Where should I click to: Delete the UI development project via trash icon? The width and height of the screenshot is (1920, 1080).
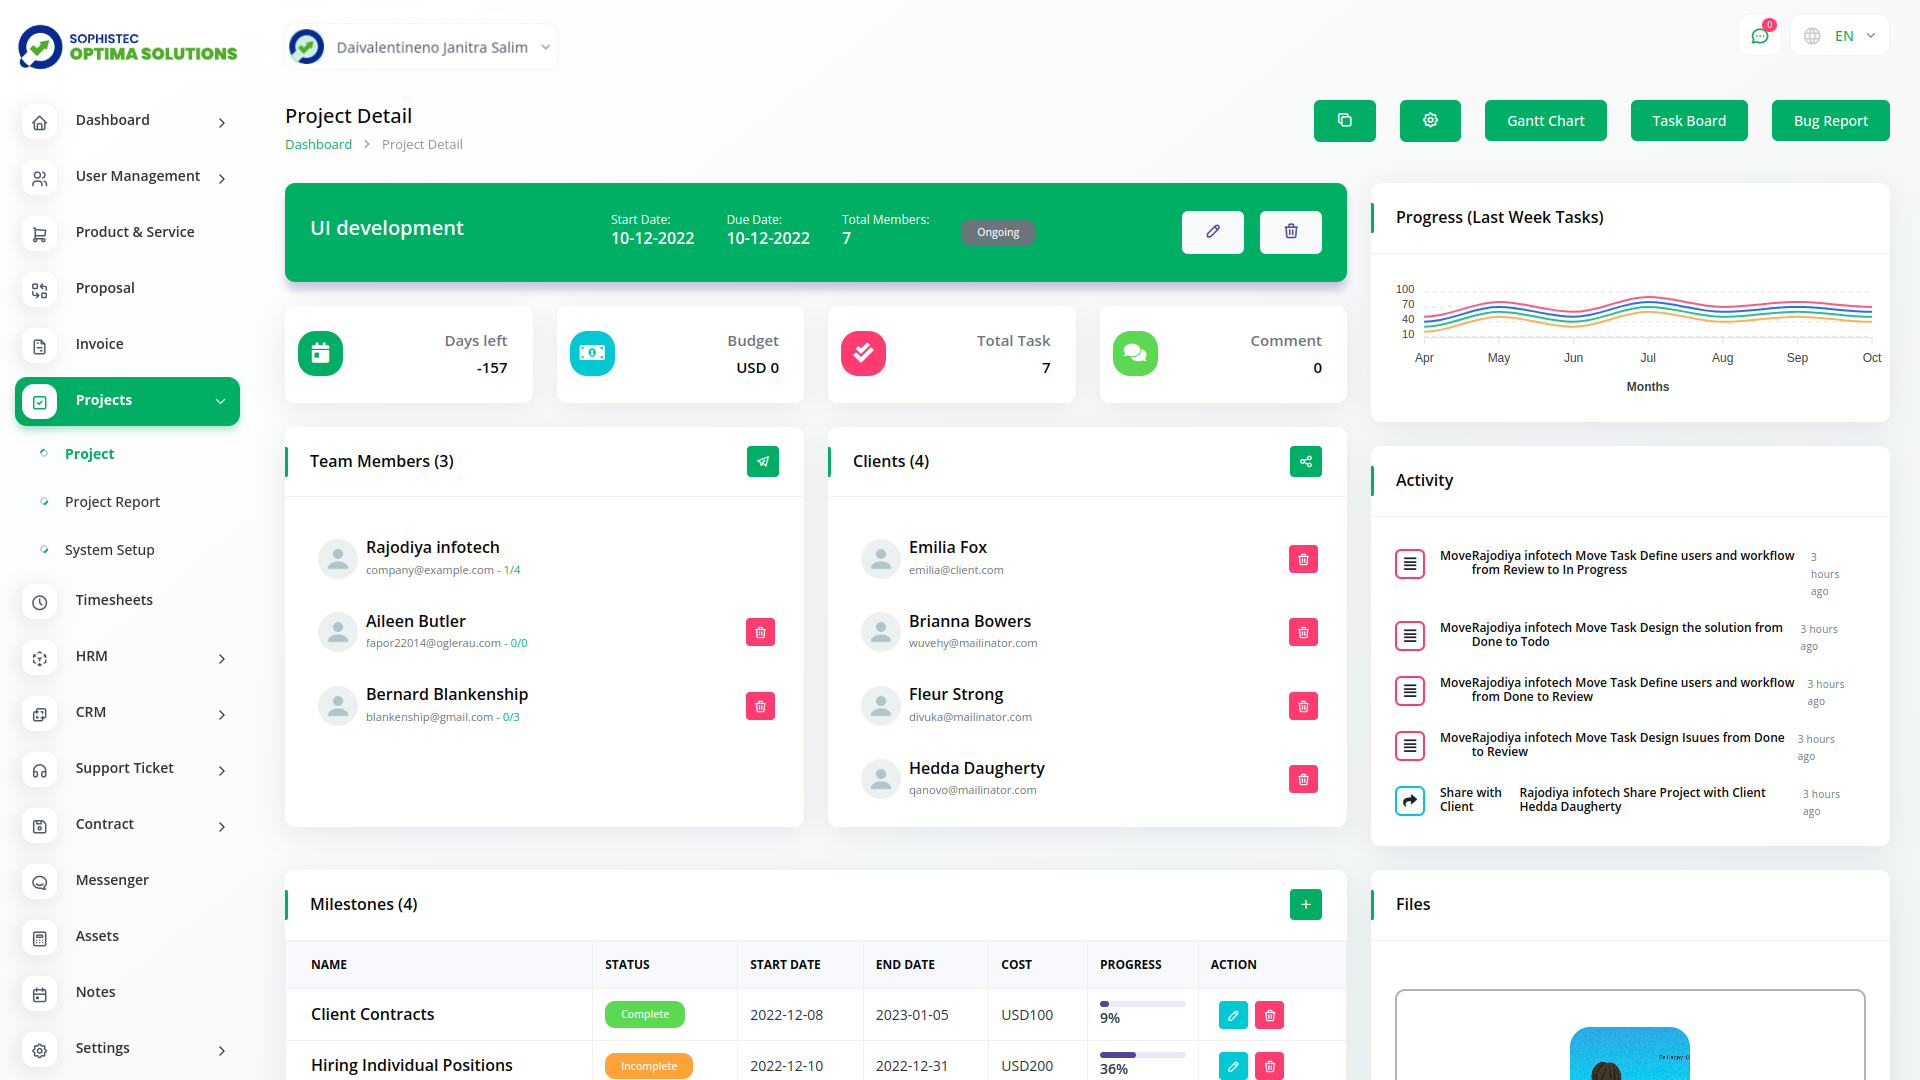click(1290, 232)
